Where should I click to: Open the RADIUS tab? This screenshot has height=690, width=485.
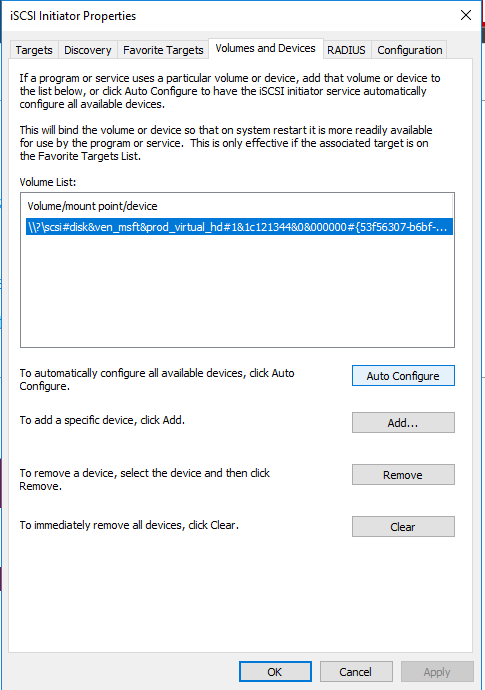(346, 50)
